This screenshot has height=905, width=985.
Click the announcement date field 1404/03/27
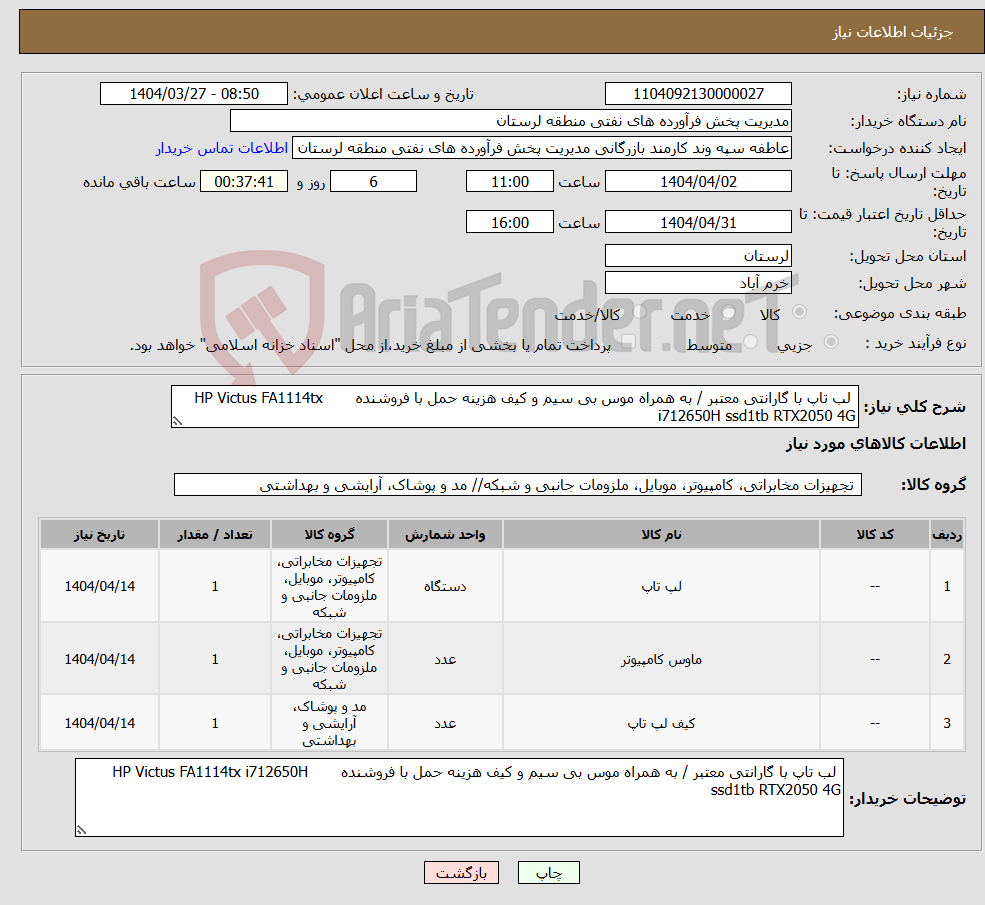click(x=194, y=93)
